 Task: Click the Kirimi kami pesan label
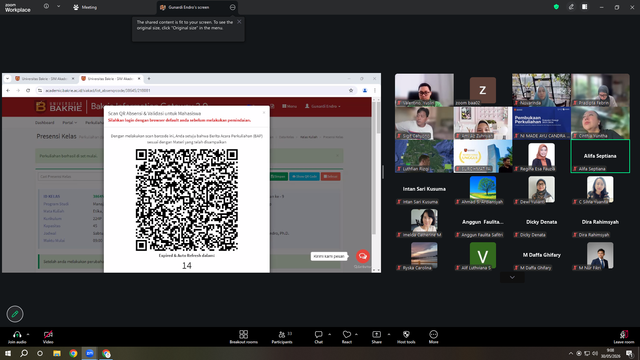tap(329, 256)
